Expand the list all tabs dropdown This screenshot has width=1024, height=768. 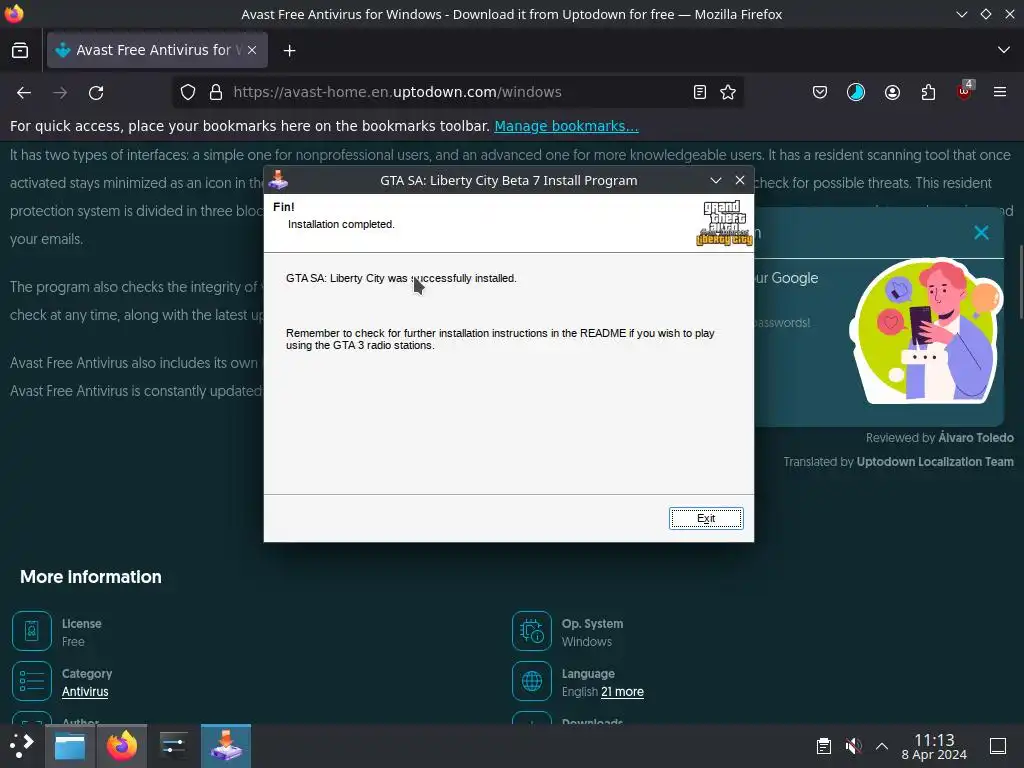(x=1004, y=50)
